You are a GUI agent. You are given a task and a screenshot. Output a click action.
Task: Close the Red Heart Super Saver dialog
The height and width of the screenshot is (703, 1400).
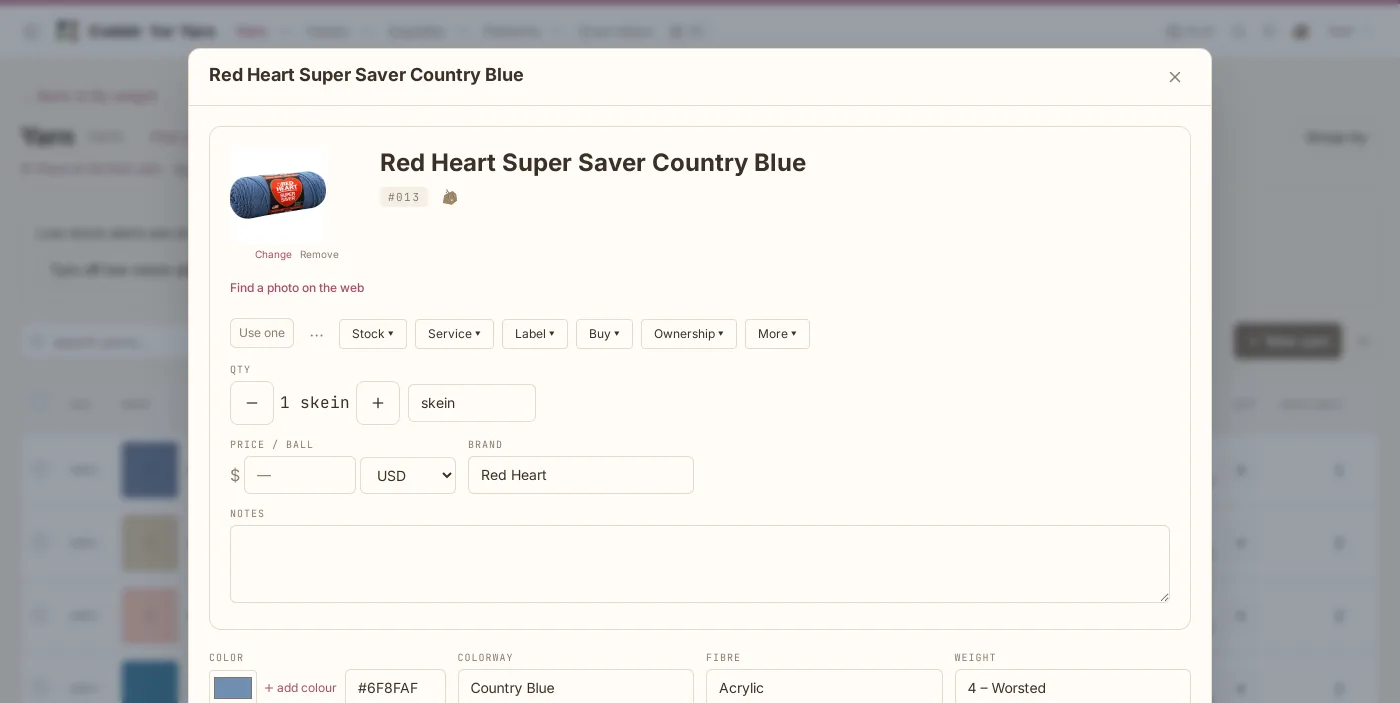[1175, 77]
